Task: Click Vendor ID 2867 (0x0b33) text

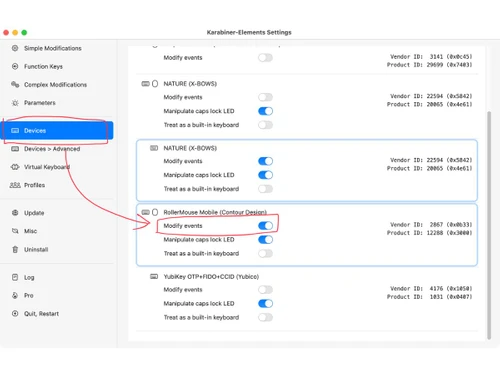Action: [x=431, y=225]
